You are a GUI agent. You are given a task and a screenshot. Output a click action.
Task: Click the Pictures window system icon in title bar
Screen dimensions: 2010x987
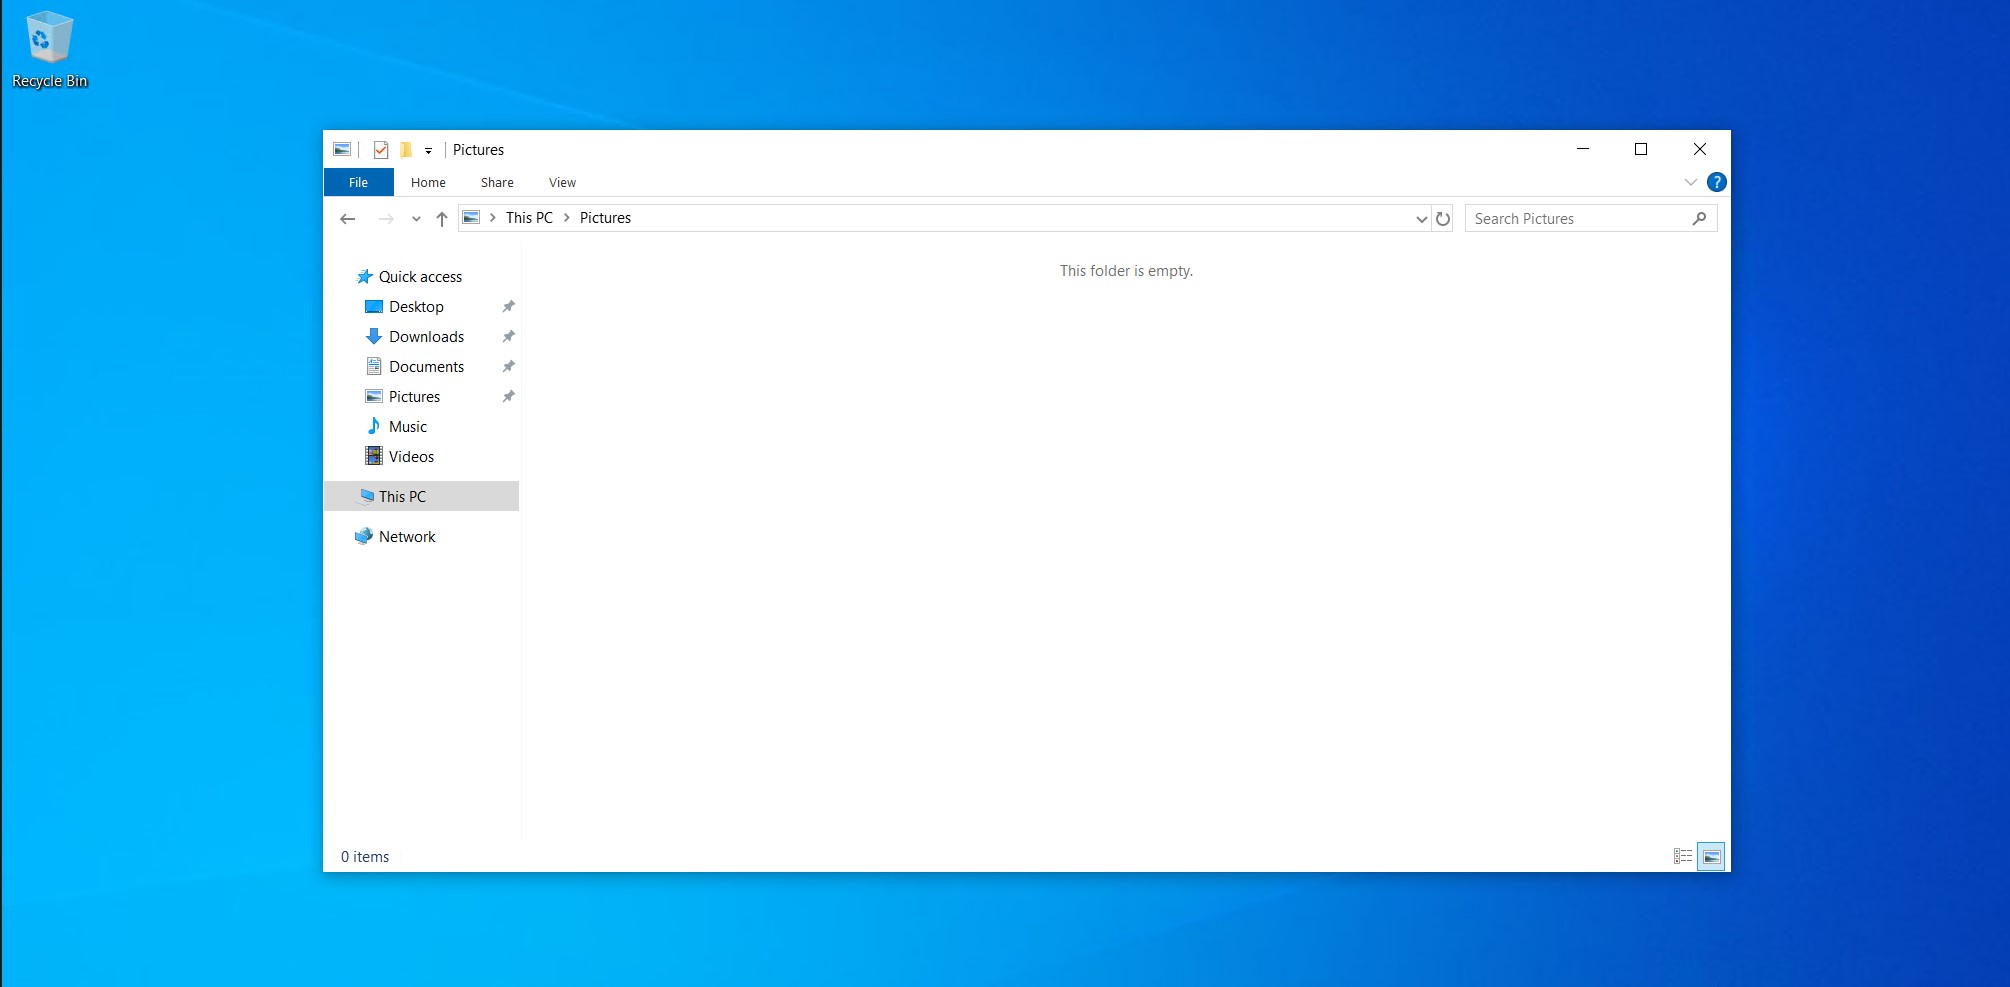coord(342,150)
